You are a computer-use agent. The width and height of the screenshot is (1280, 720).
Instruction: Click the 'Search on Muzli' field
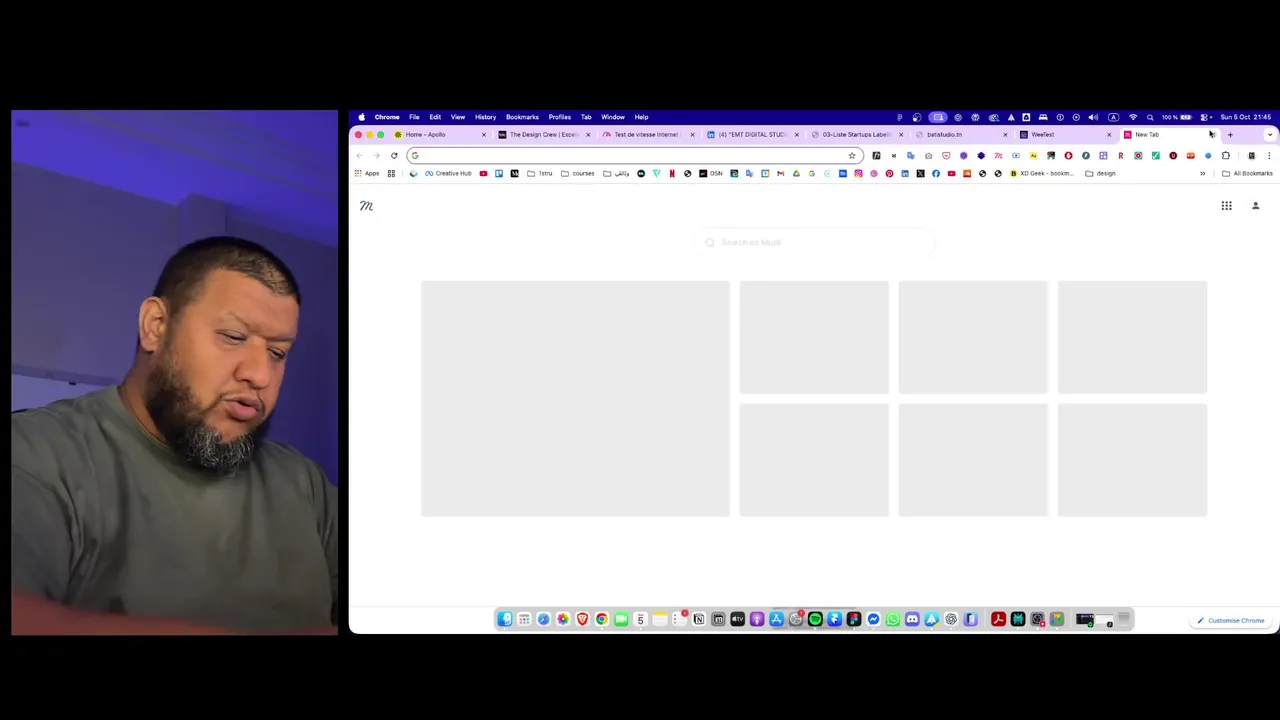tap(813, 242)
